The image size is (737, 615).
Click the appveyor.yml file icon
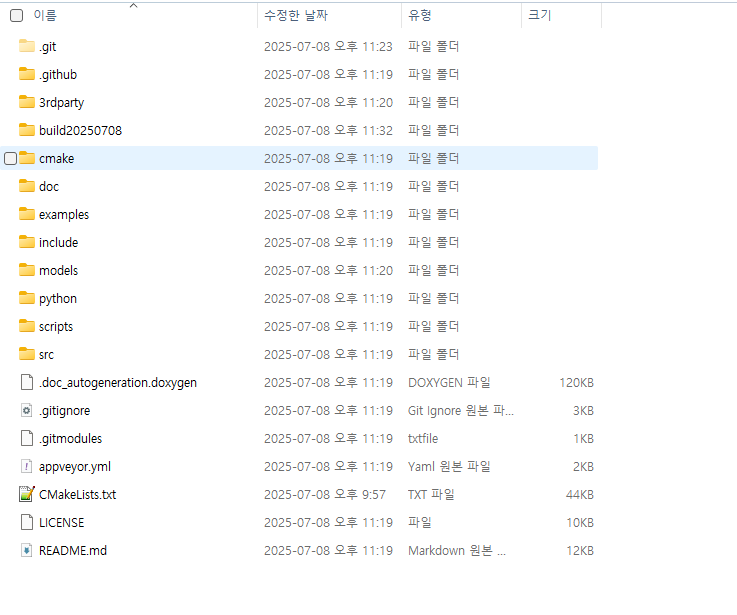tap(27, 466)
